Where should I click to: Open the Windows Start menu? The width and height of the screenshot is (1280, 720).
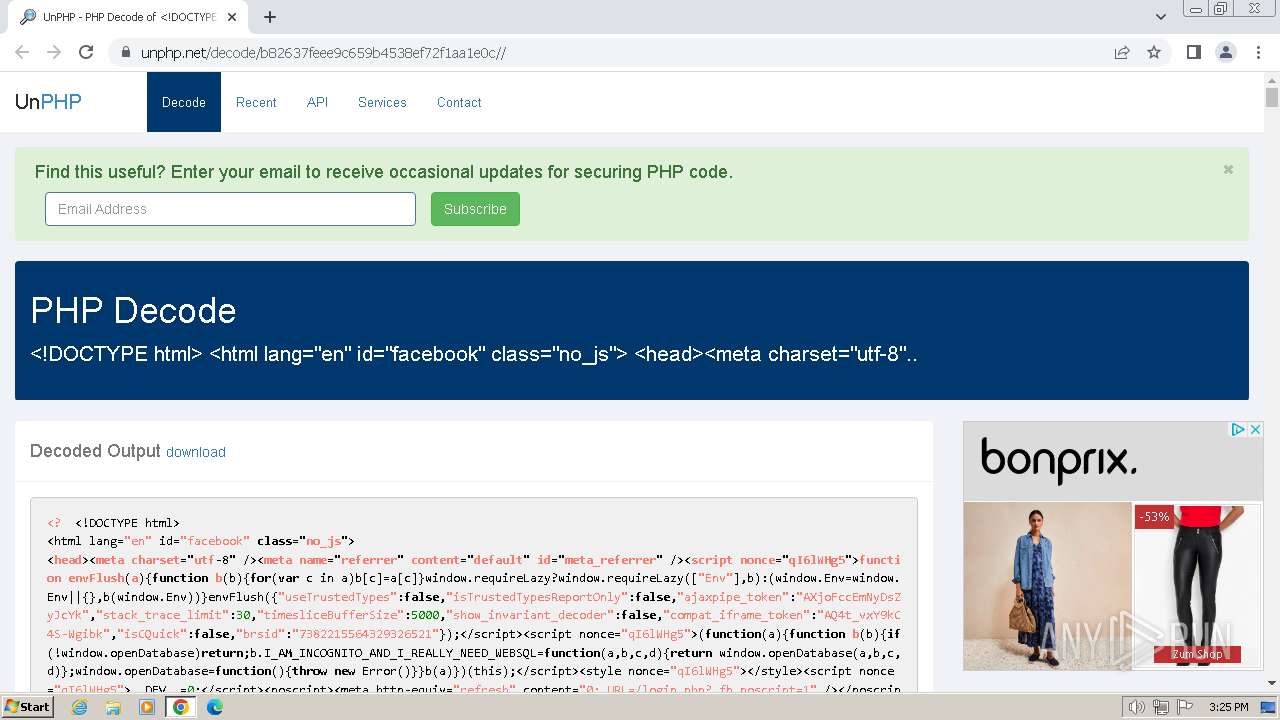(27, 706)
